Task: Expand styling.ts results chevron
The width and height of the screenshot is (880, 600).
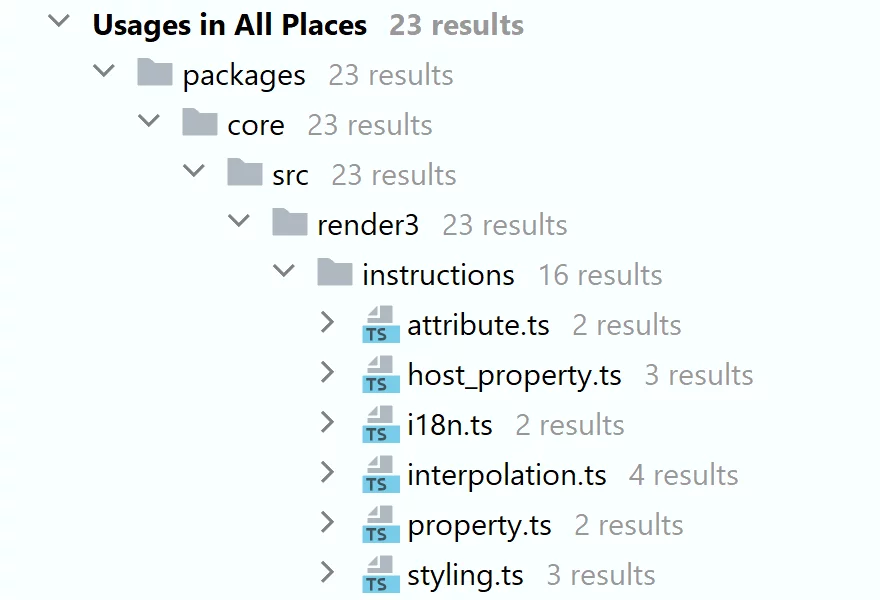Action: [327, 572]
